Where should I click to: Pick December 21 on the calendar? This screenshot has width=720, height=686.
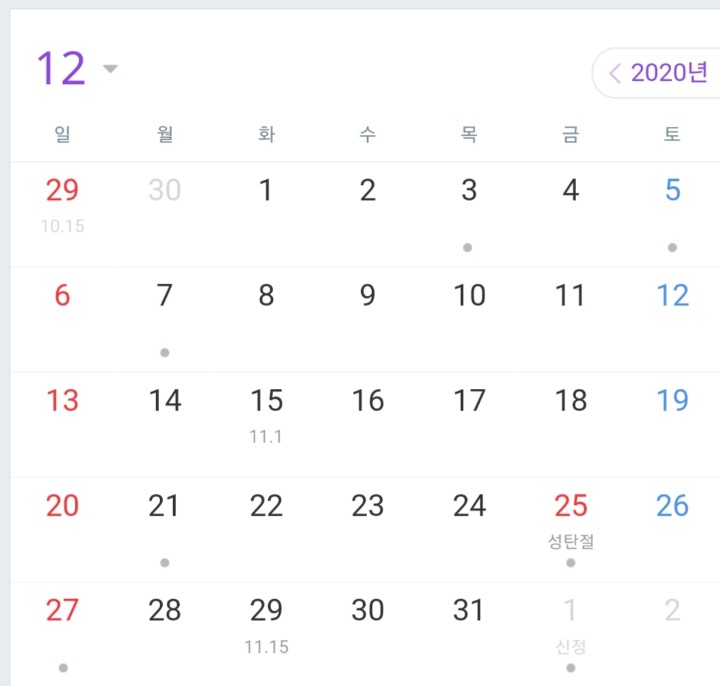pos(165,507)
